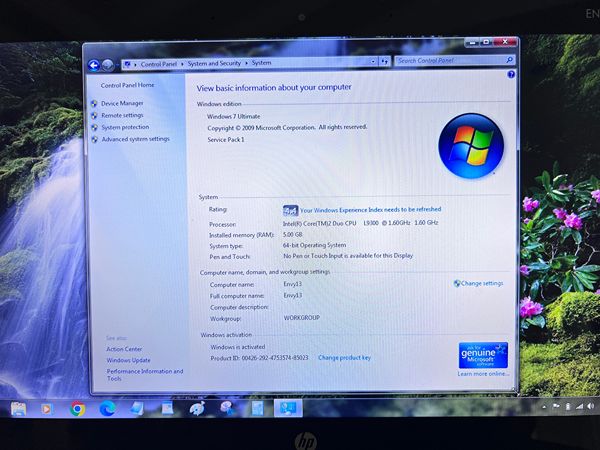
Task: Click the Service Pack 1 text
Action: point(226,140)
